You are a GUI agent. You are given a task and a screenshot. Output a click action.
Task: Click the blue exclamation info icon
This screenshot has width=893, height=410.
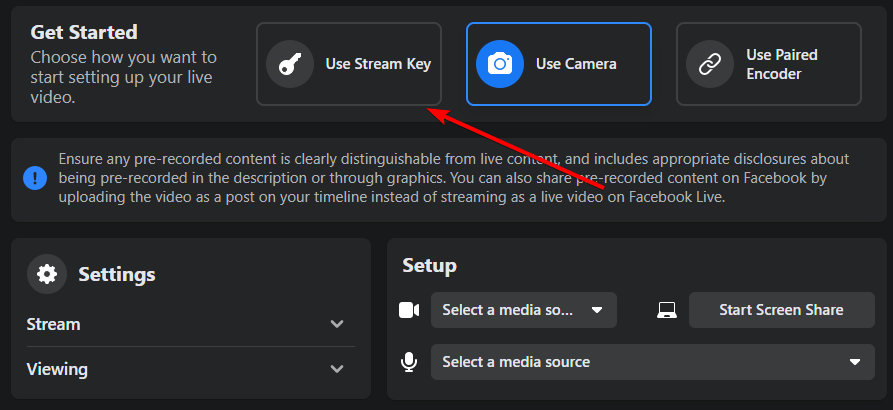[x=35, y=178]
